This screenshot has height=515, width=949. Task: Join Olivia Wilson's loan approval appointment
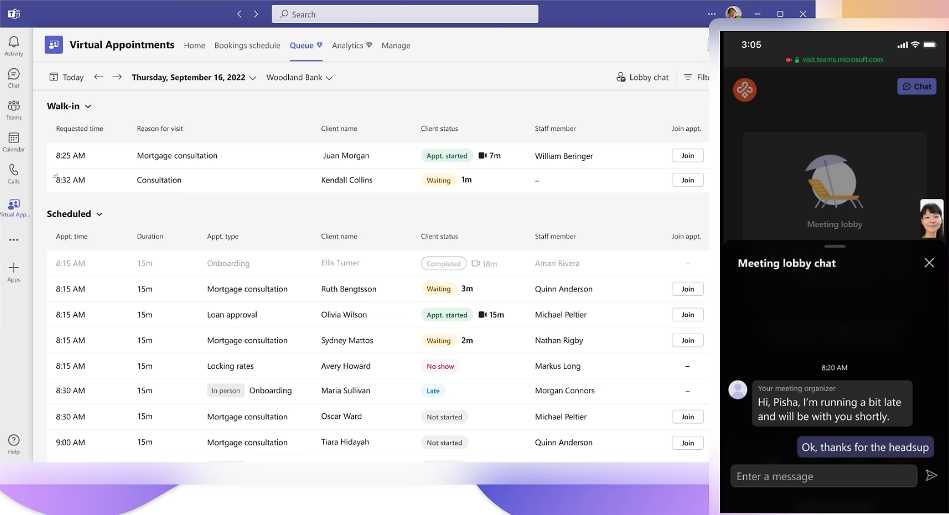pos(688,315)
